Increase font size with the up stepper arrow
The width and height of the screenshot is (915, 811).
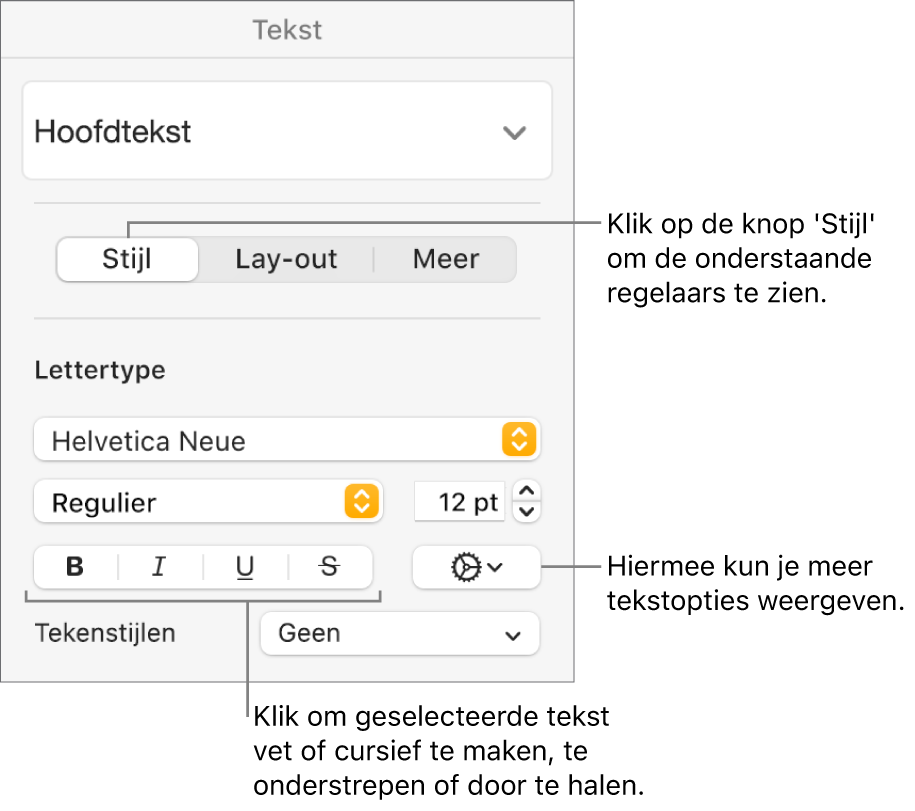(x=527, y=491)
